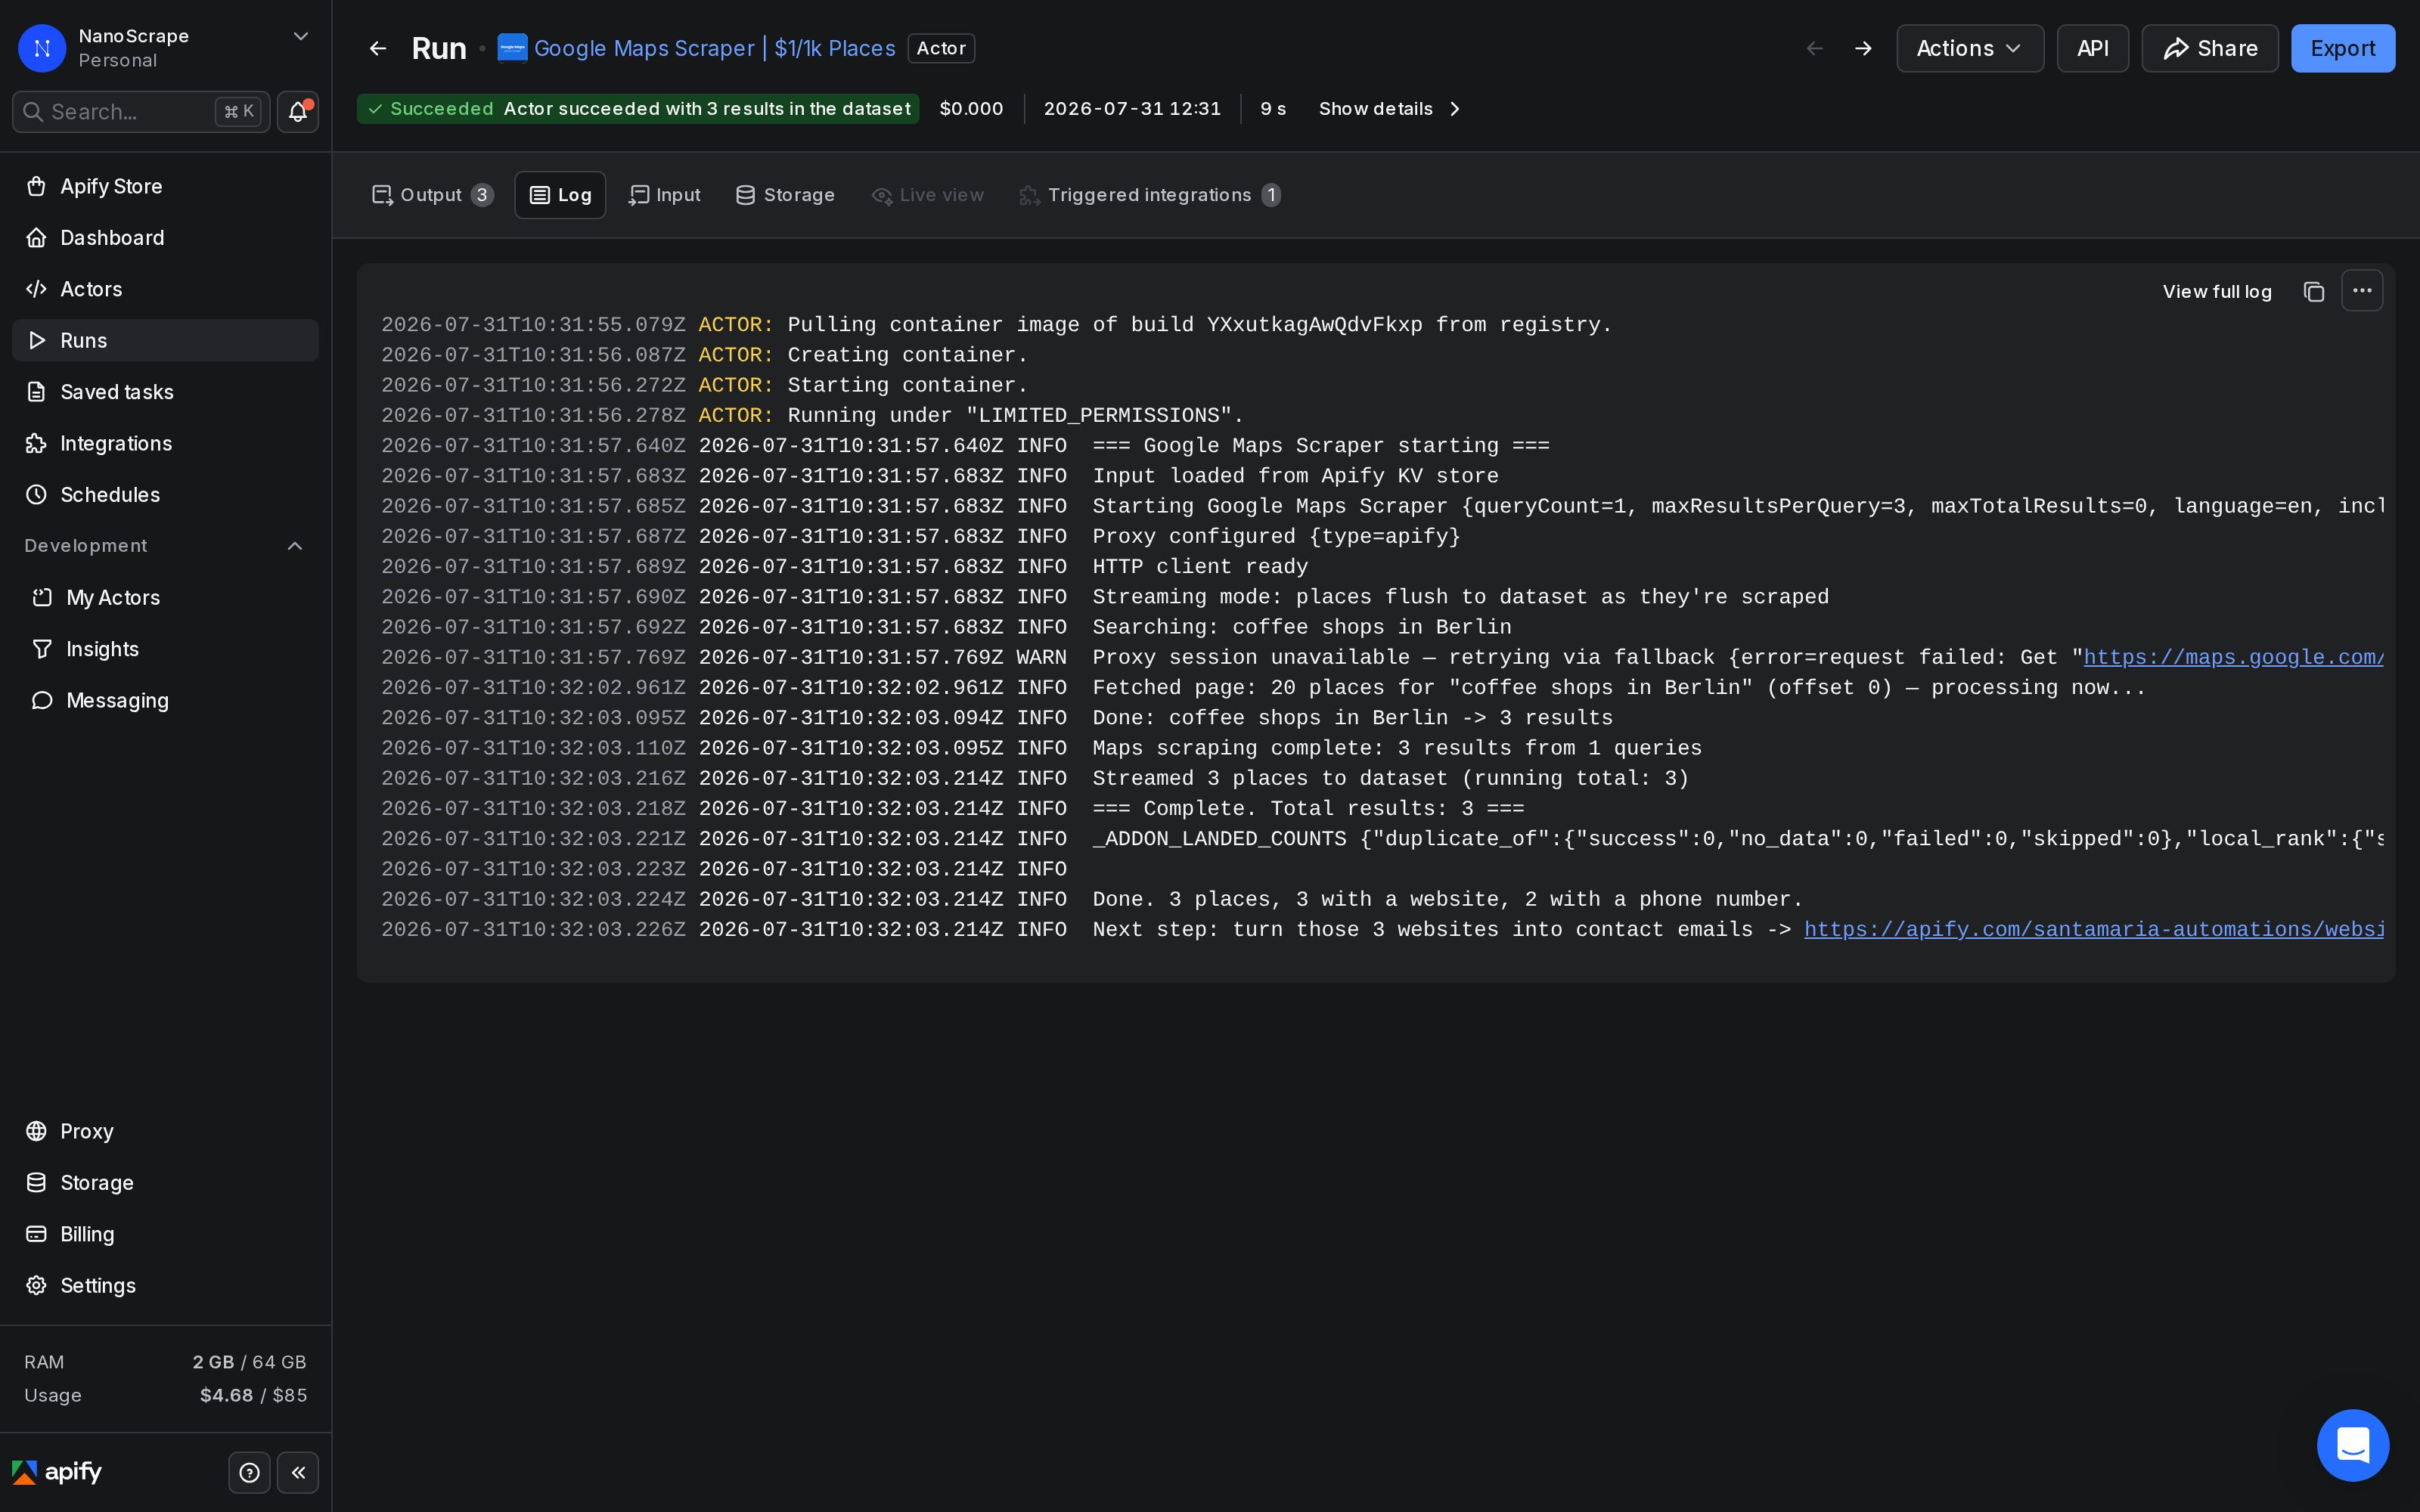Open the help question mark icon

point(249,1472)
